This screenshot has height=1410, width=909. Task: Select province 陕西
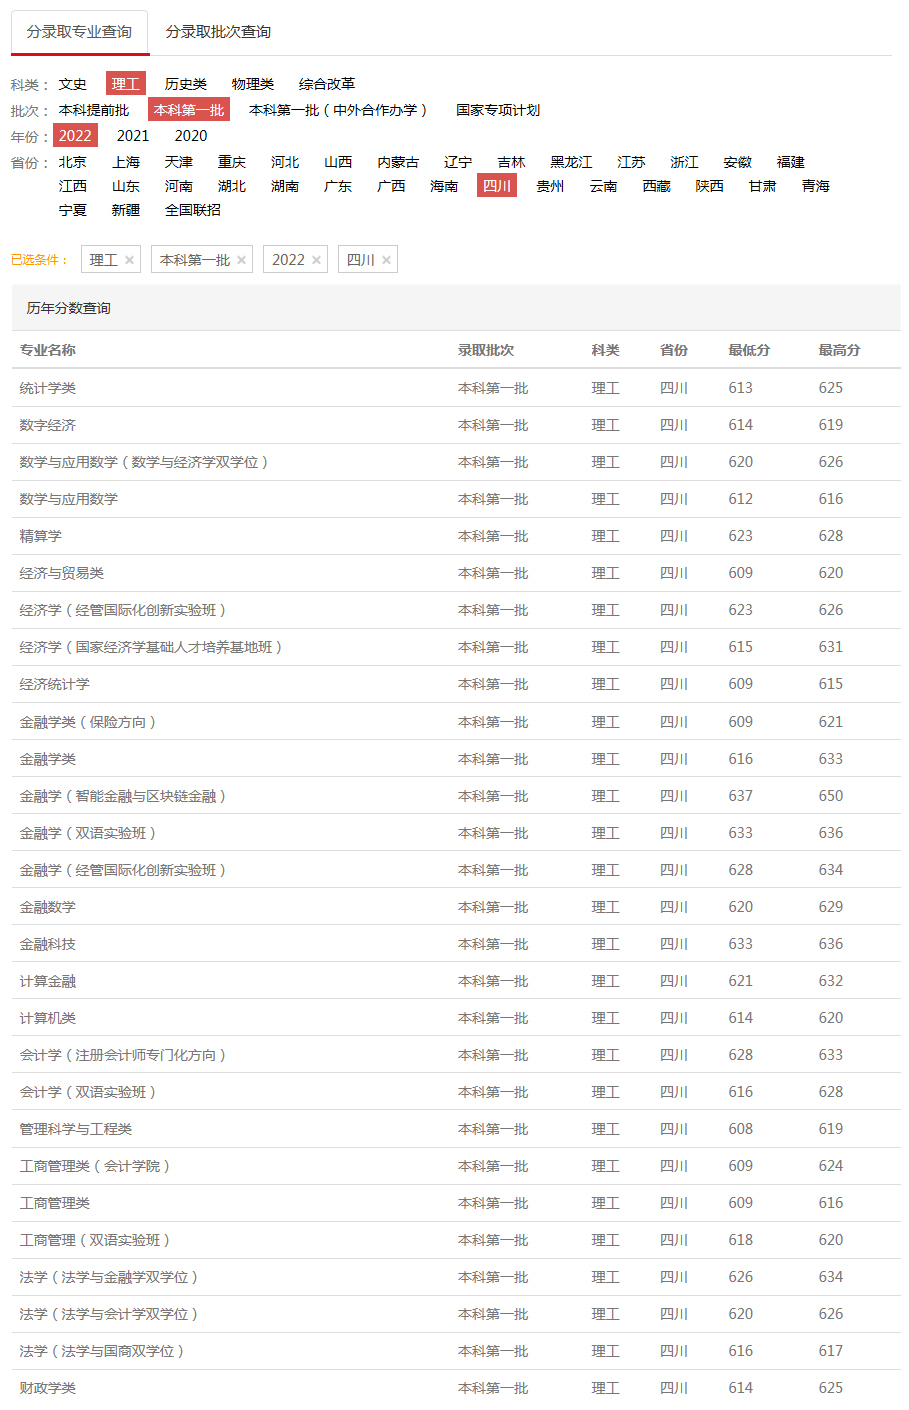[x=709, y=186]
